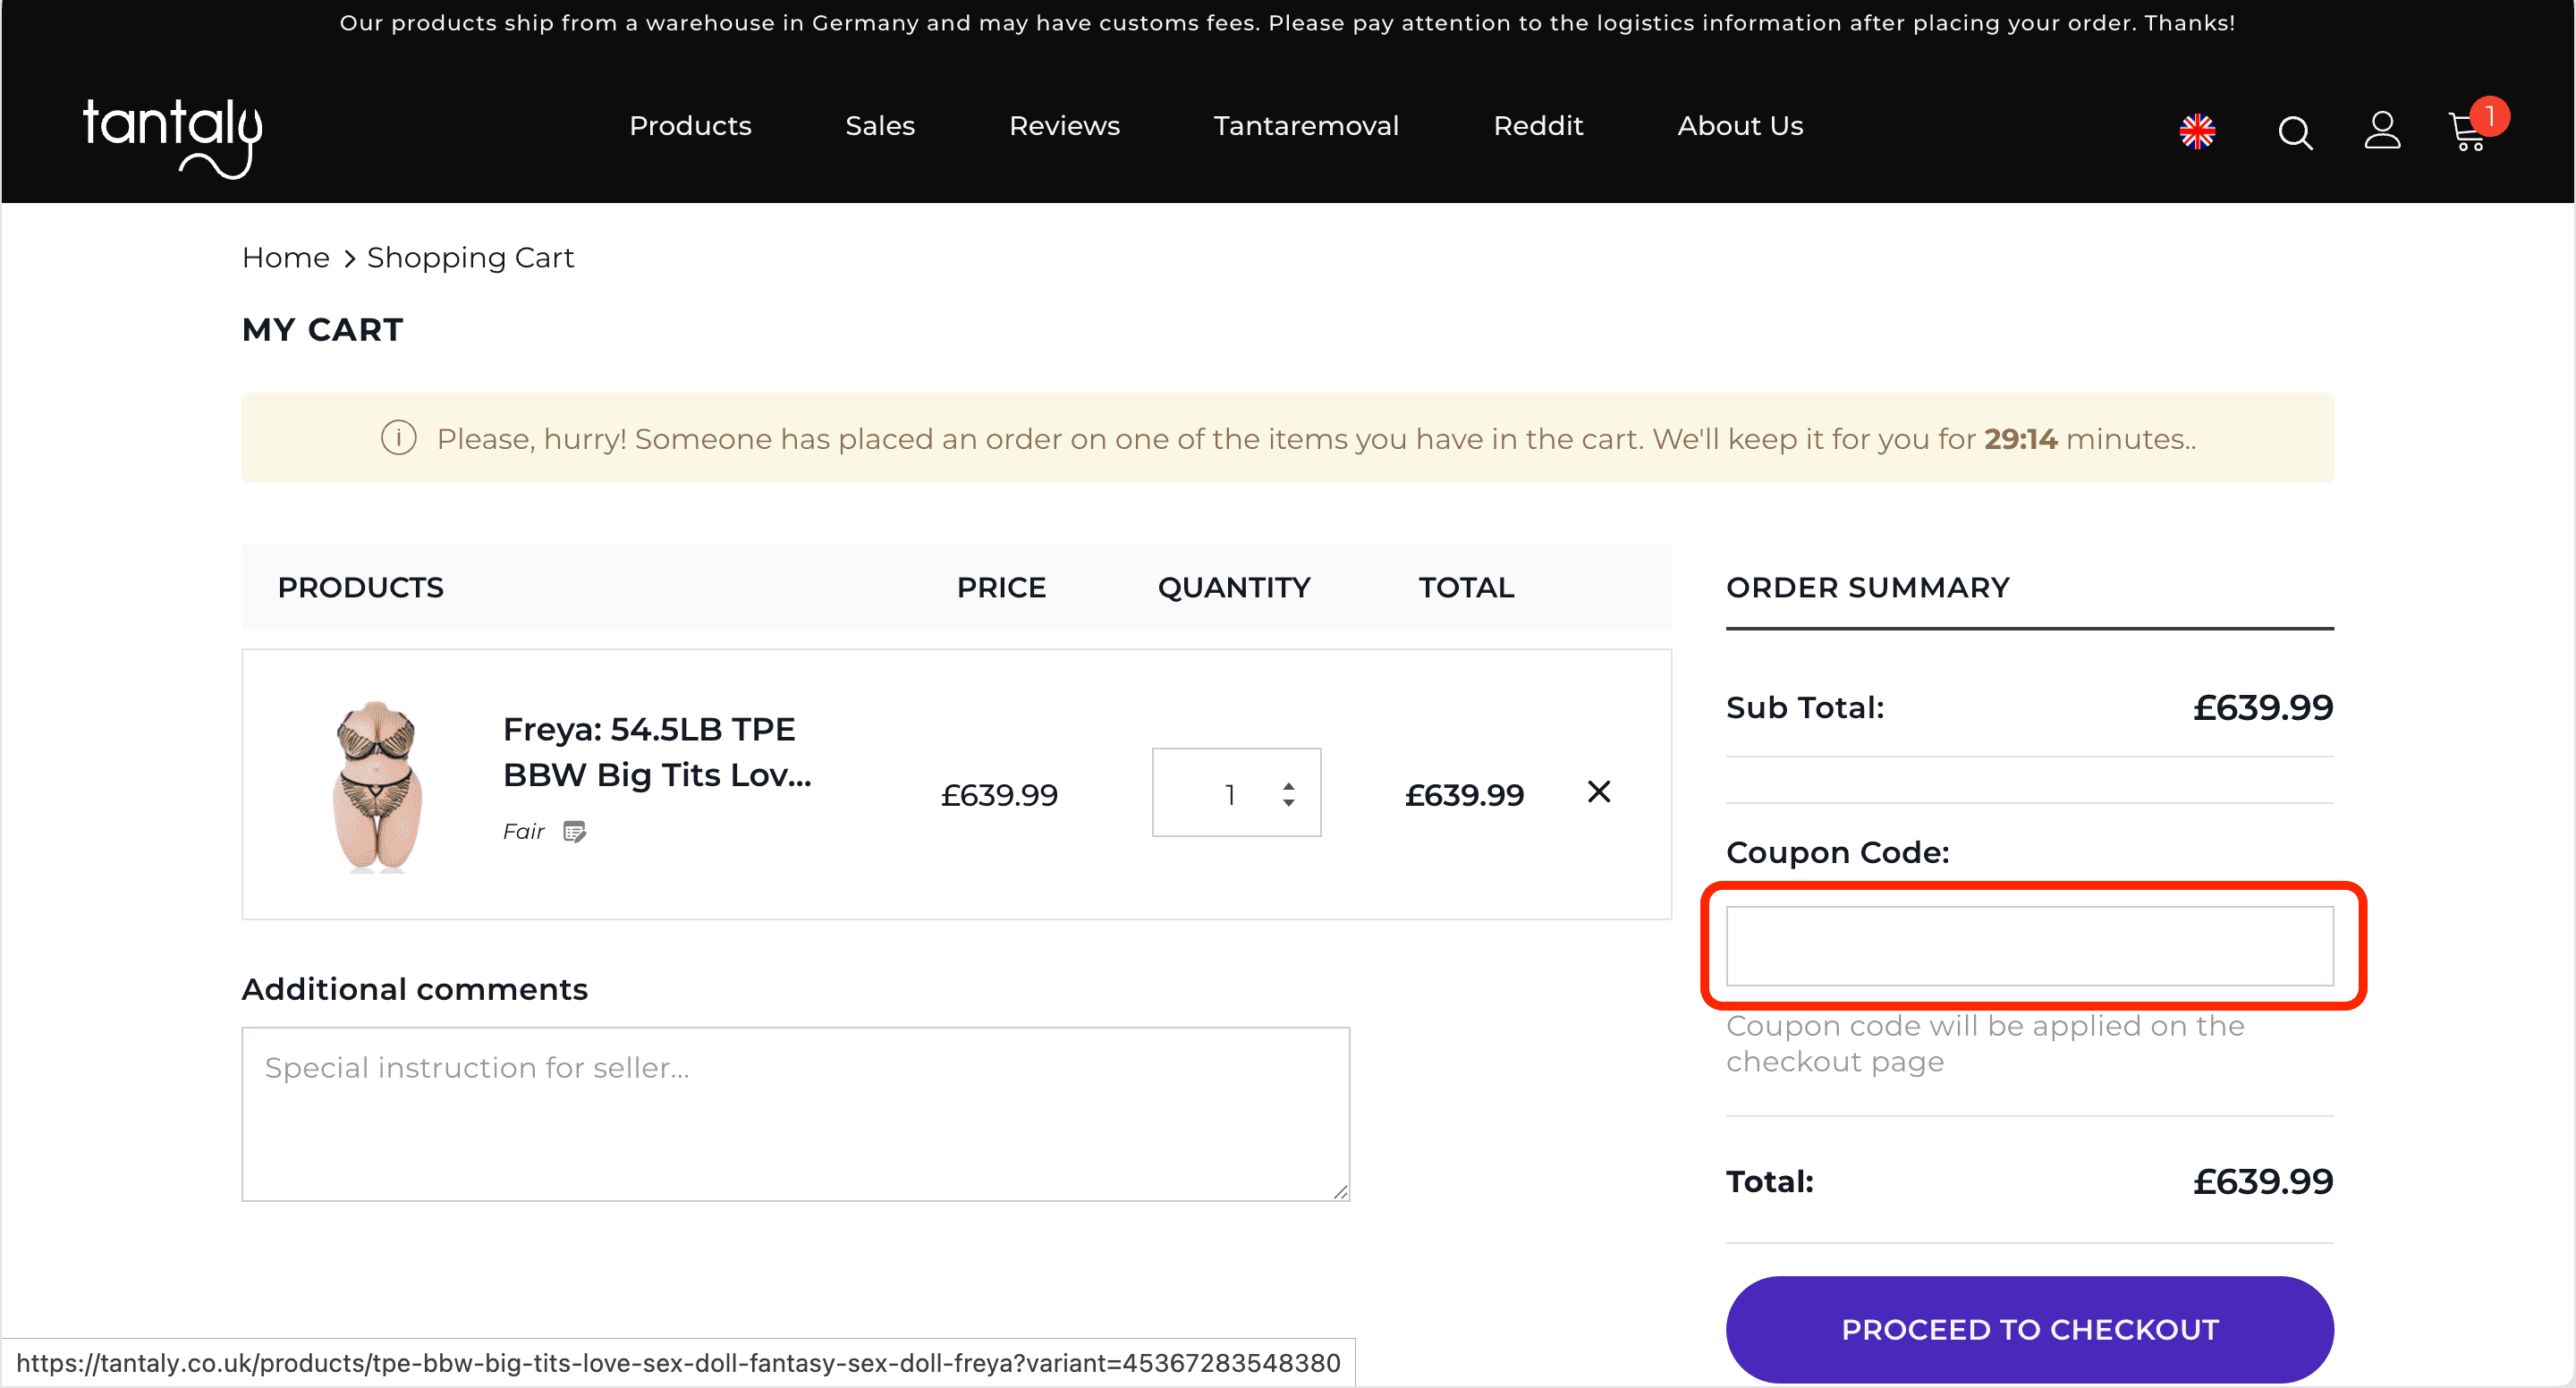Viewport: 2576px width, 1388px height.
Task: Remove Freya item with the X icon
Action: click(1599, 792)
